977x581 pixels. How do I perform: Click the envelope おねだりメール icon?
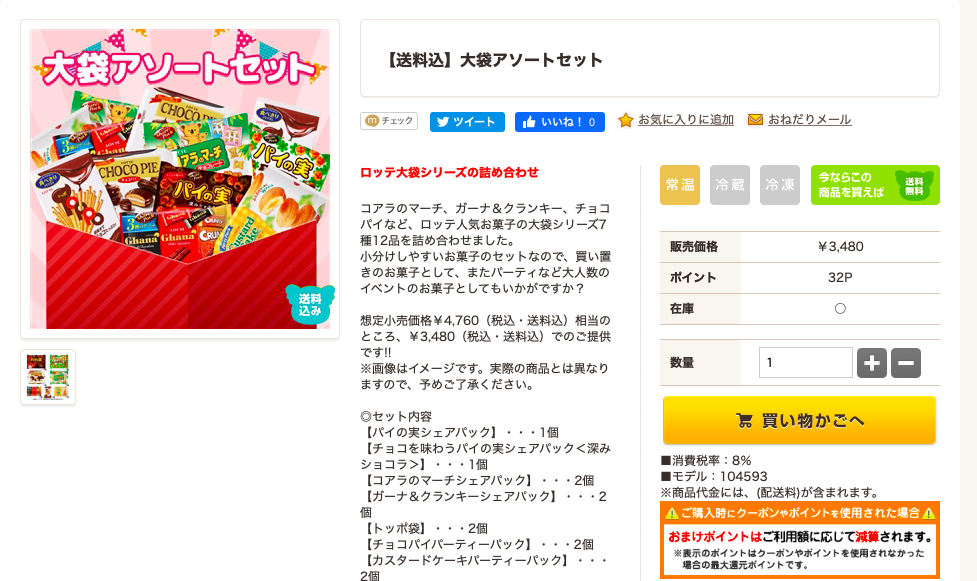(x=755, y=120)
